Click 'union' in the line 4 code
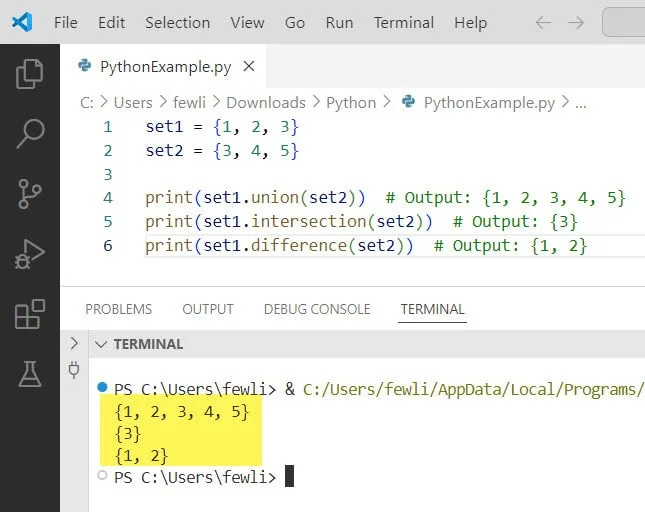The image size is (645, 512). click(x=274, y=197)
